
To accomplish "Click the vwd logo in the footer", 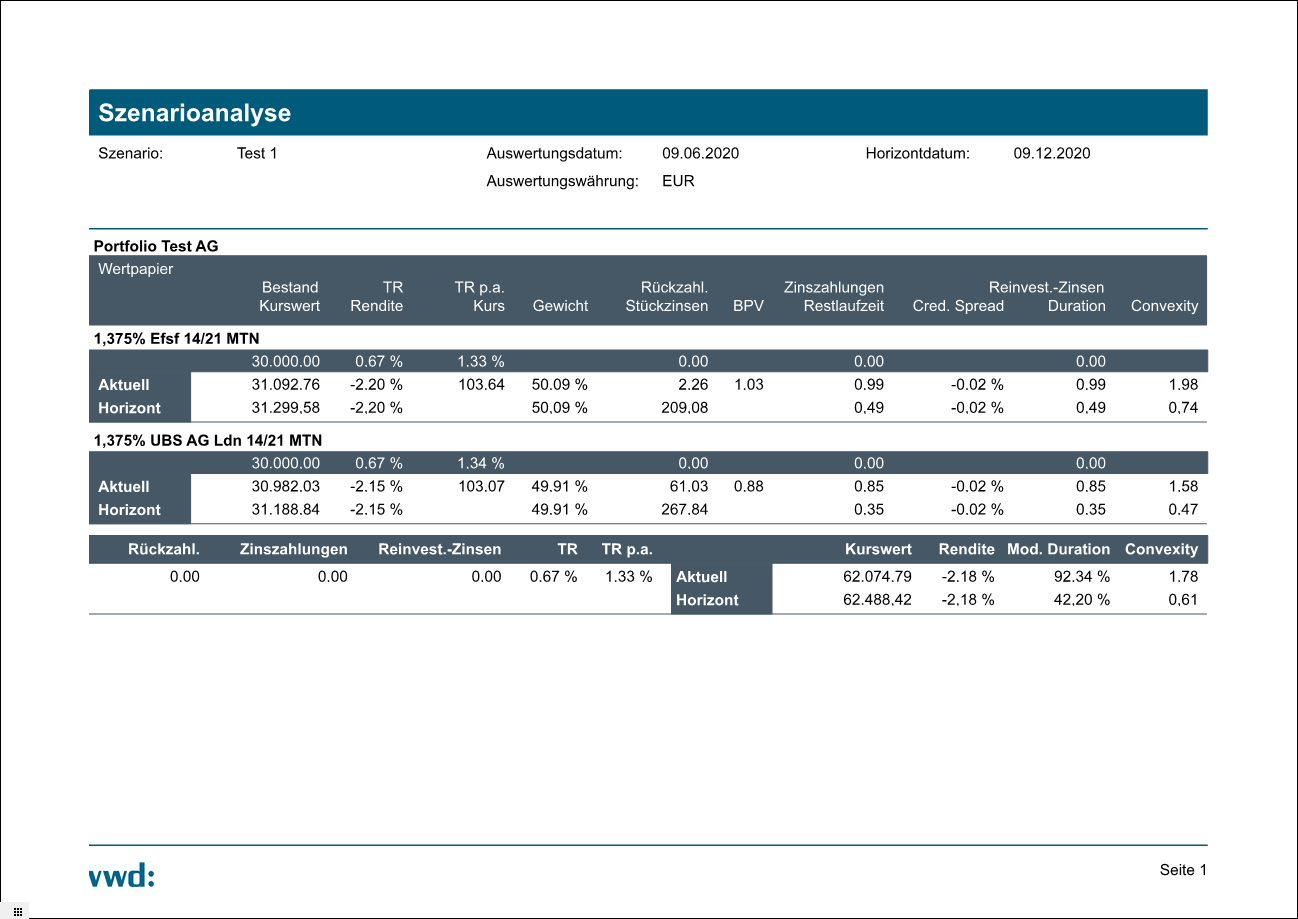I will (x=122, y=877).
